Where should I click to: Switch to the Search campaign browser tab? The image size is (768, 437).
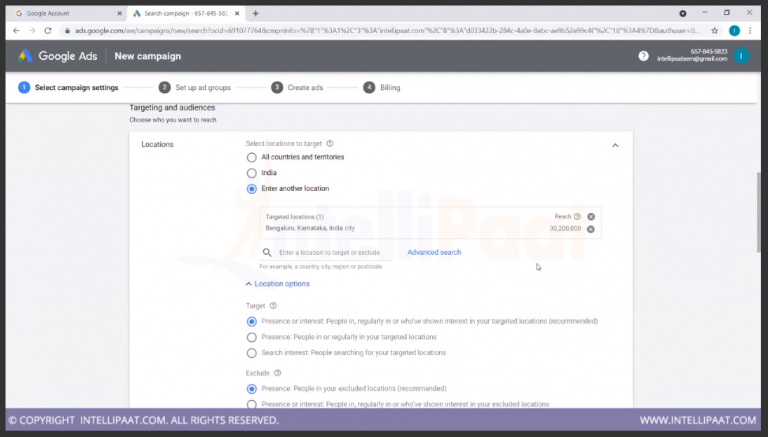186,13
